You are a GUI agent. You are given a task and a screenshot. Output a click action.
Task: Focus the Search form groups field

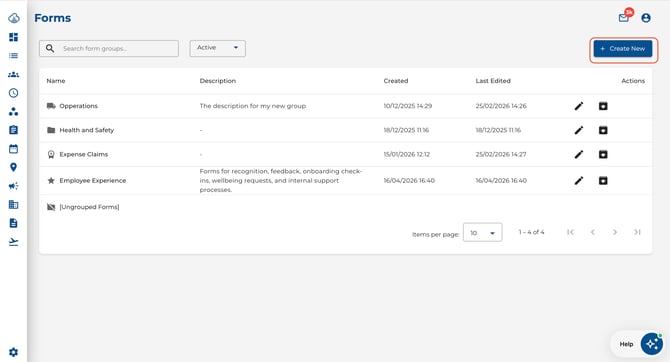coord(109,48)
